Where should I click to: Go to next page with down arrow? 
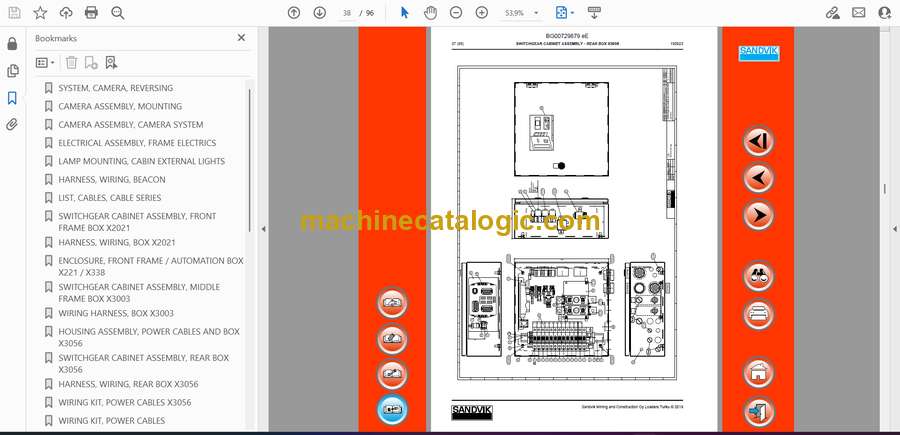(320, 13)
